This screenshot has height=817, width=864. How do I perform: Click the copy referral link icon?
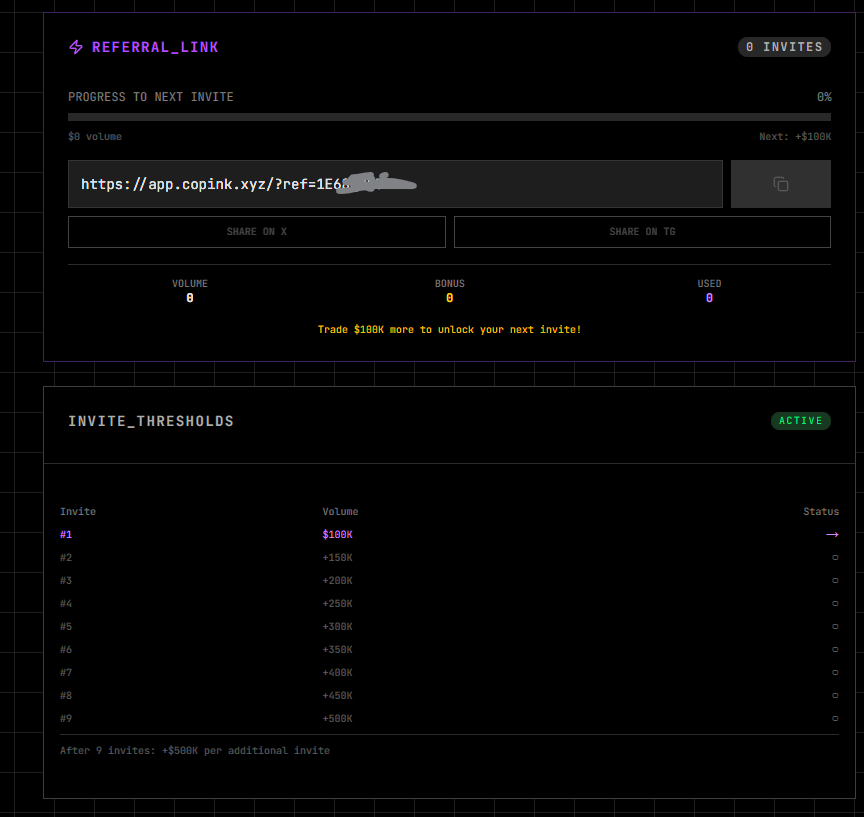point(781,184)
